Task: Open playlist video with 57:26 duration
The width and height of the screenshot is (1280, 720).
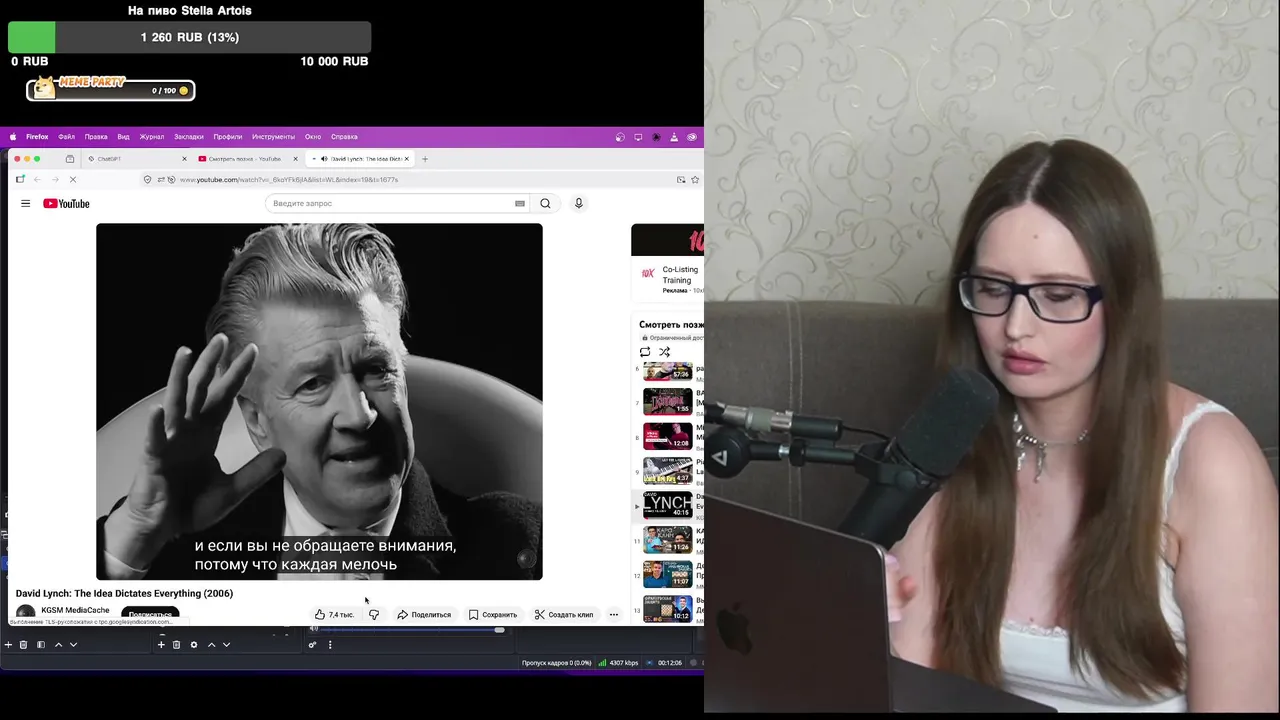Action: click(667, 371)
